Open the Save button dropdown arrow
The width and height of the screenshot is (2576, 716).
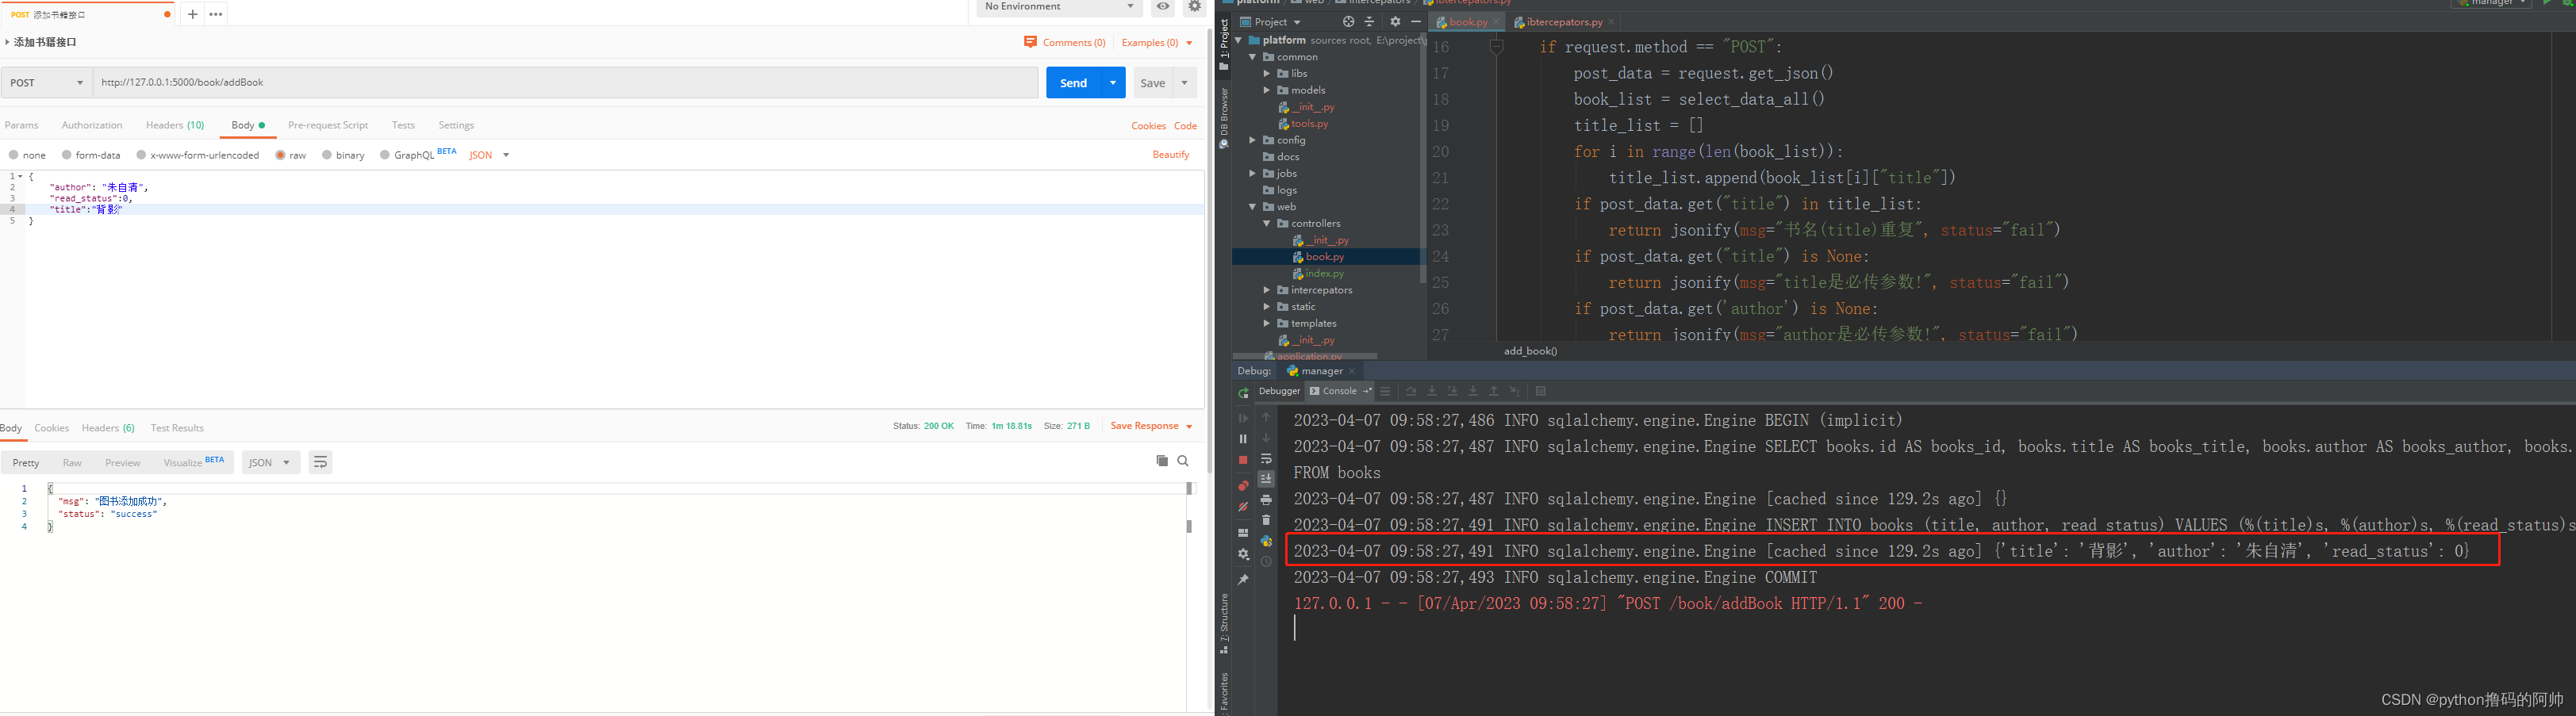(x=1184, y=82)
